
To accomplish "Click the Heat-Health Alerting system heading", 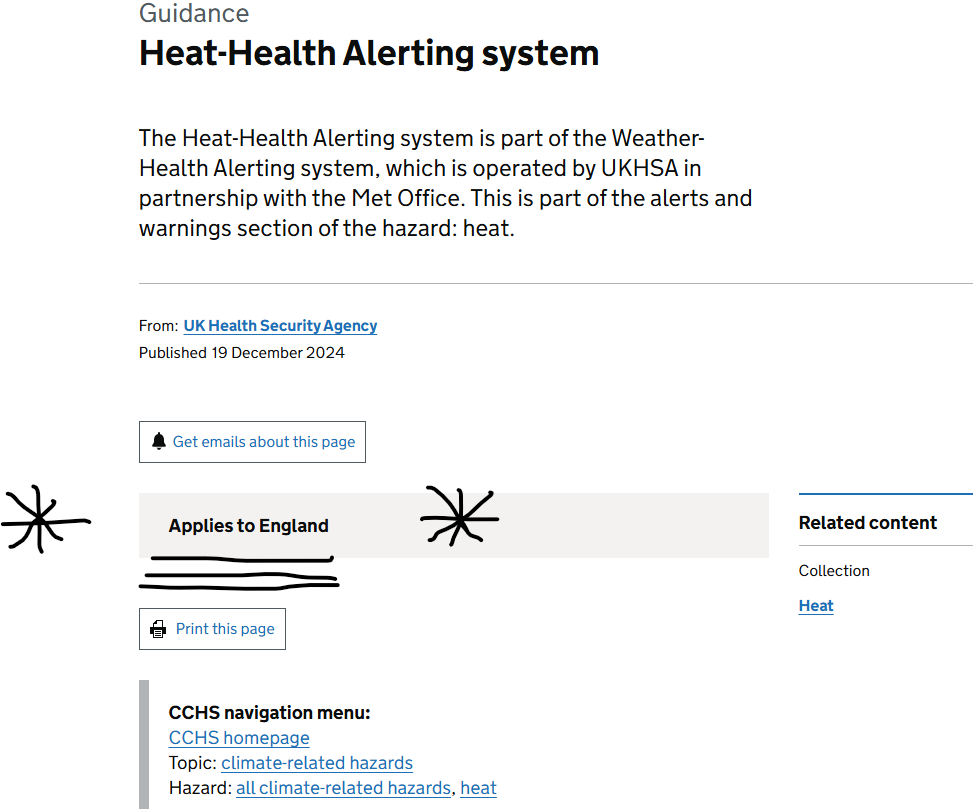I will (369, 53).
